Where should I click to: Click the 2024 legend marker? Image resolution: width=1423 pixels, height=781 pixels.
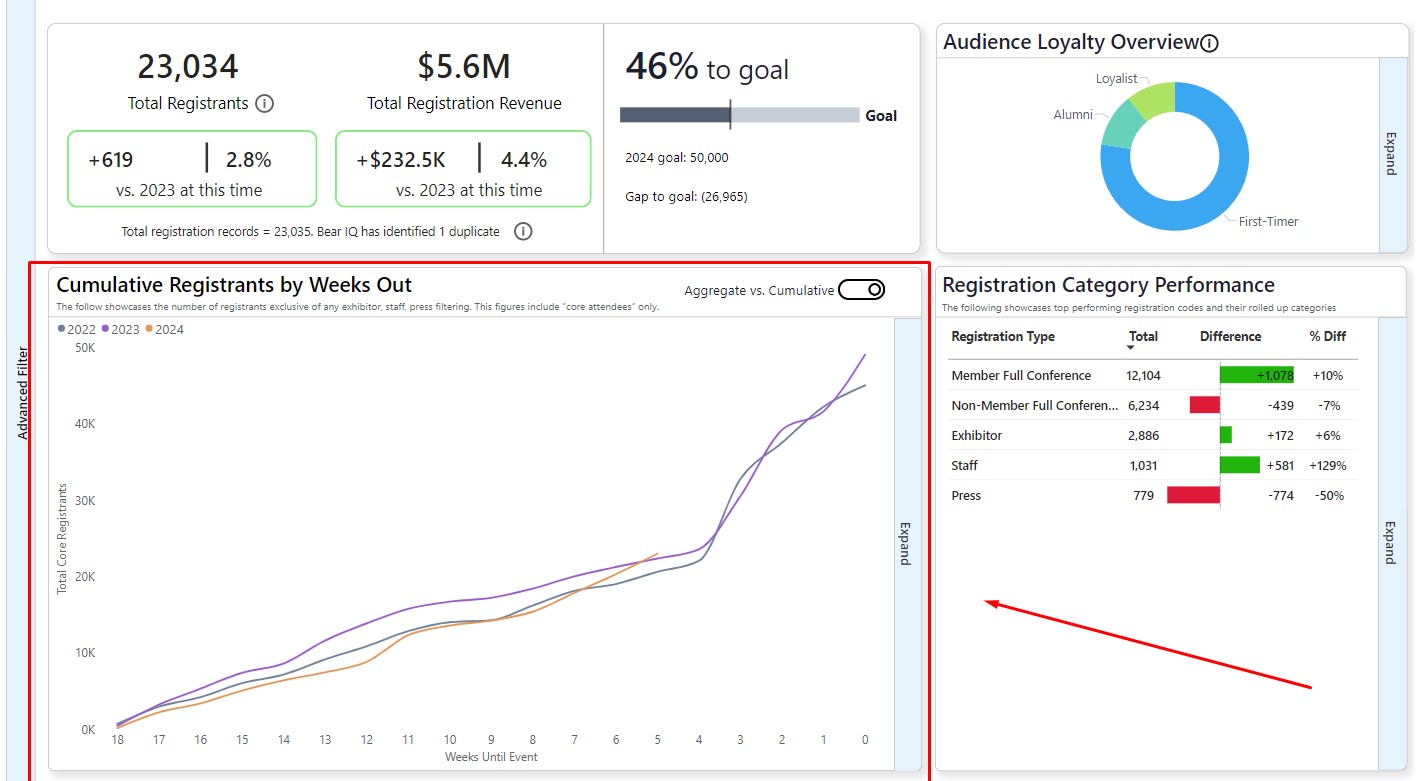[150, 329]
